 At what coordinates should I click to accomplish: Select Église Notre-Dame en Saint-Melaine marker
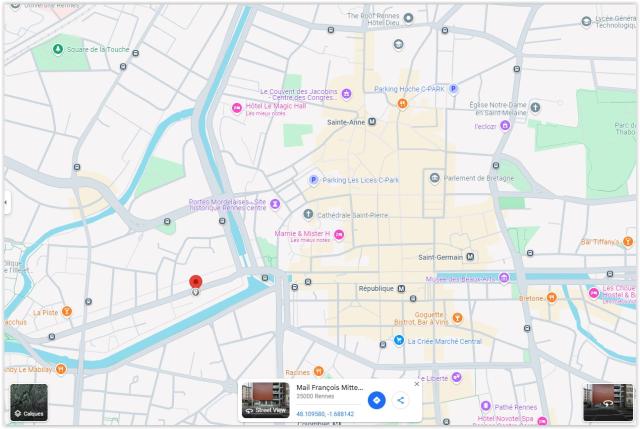pyautogui.click(x=535, y=107)
